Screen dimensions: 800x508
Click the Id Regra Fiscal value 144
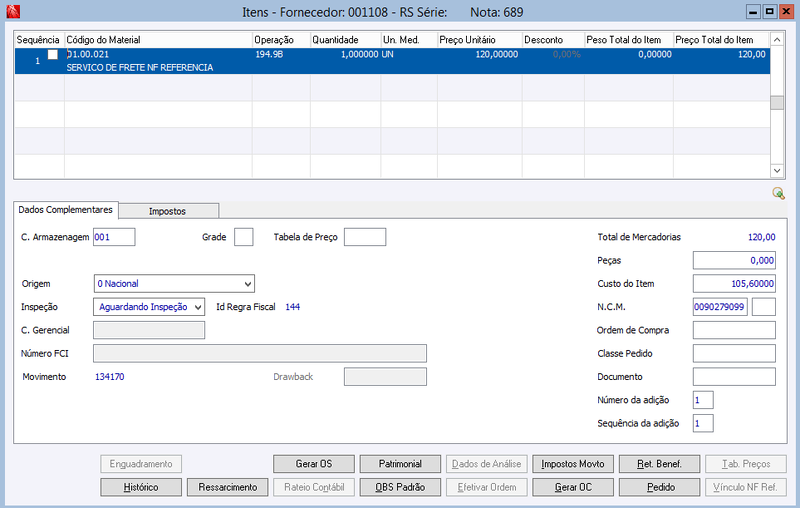[292, 307]
